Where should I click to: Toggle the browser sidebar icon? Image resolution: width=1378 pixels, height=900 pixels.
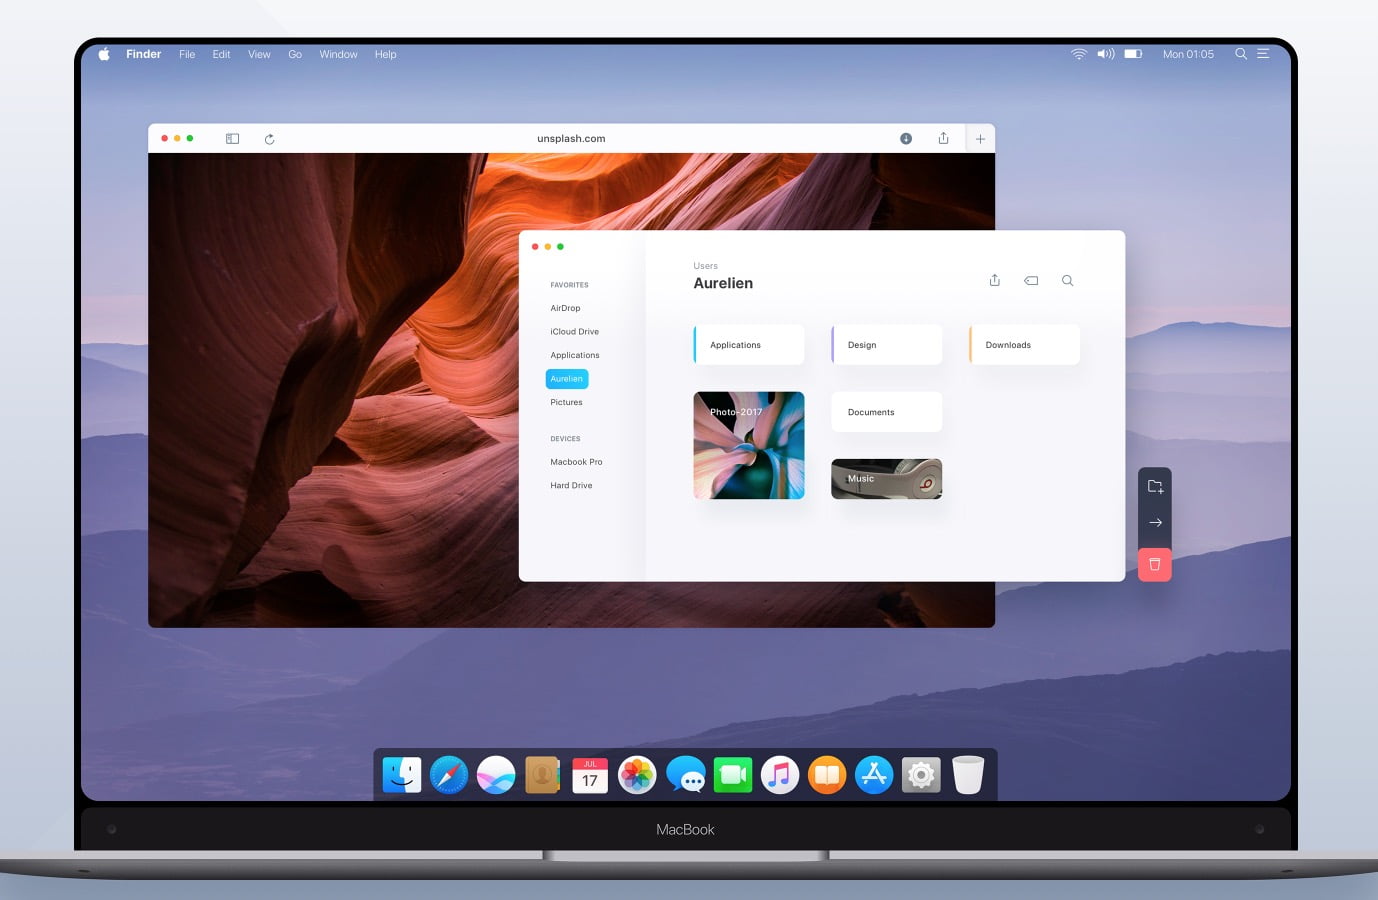(231, 138)
